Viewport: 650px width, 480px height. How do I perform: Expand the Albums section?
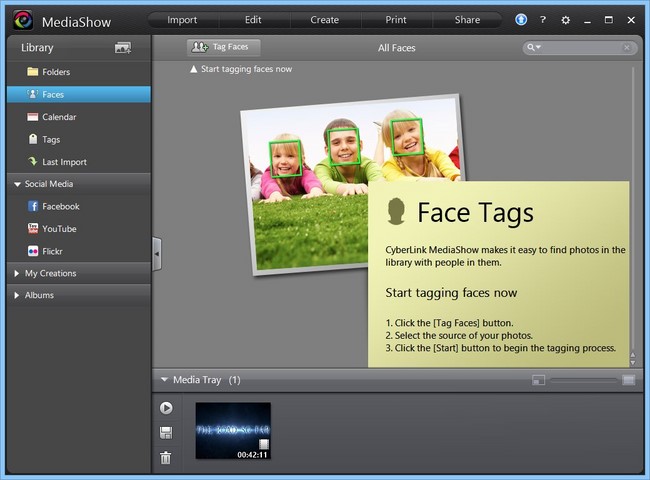tap(17, 295)
